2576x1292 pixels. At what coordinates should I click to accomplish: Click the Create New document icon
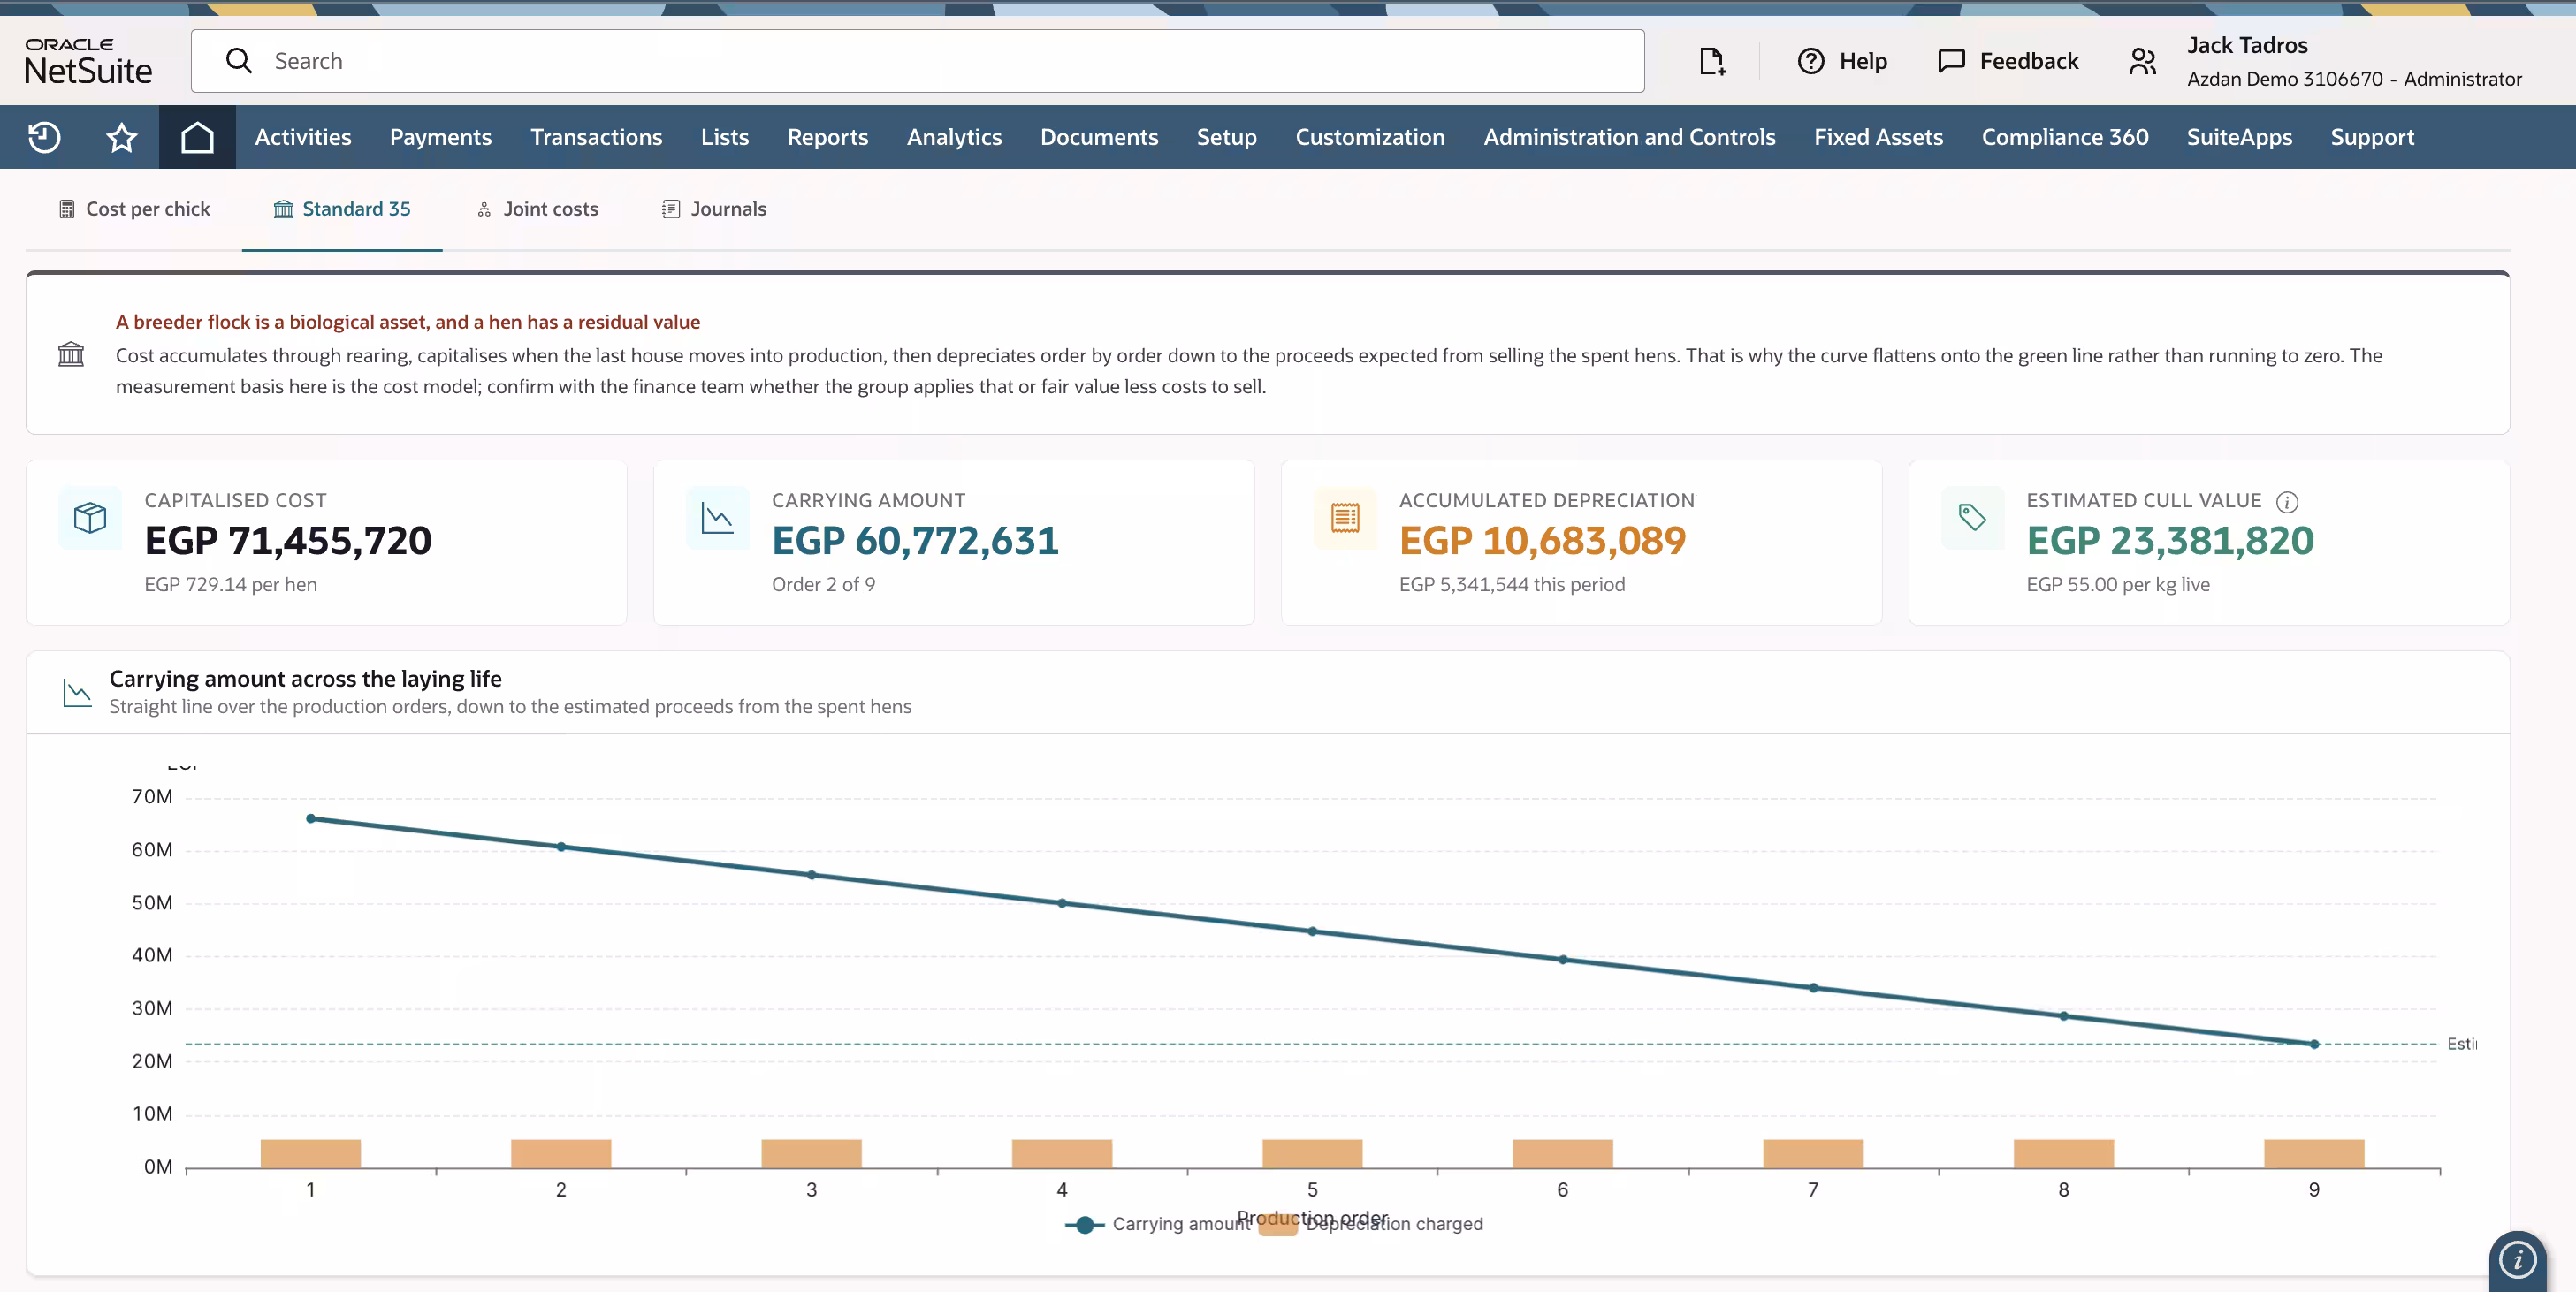(x=1712, y=62)
